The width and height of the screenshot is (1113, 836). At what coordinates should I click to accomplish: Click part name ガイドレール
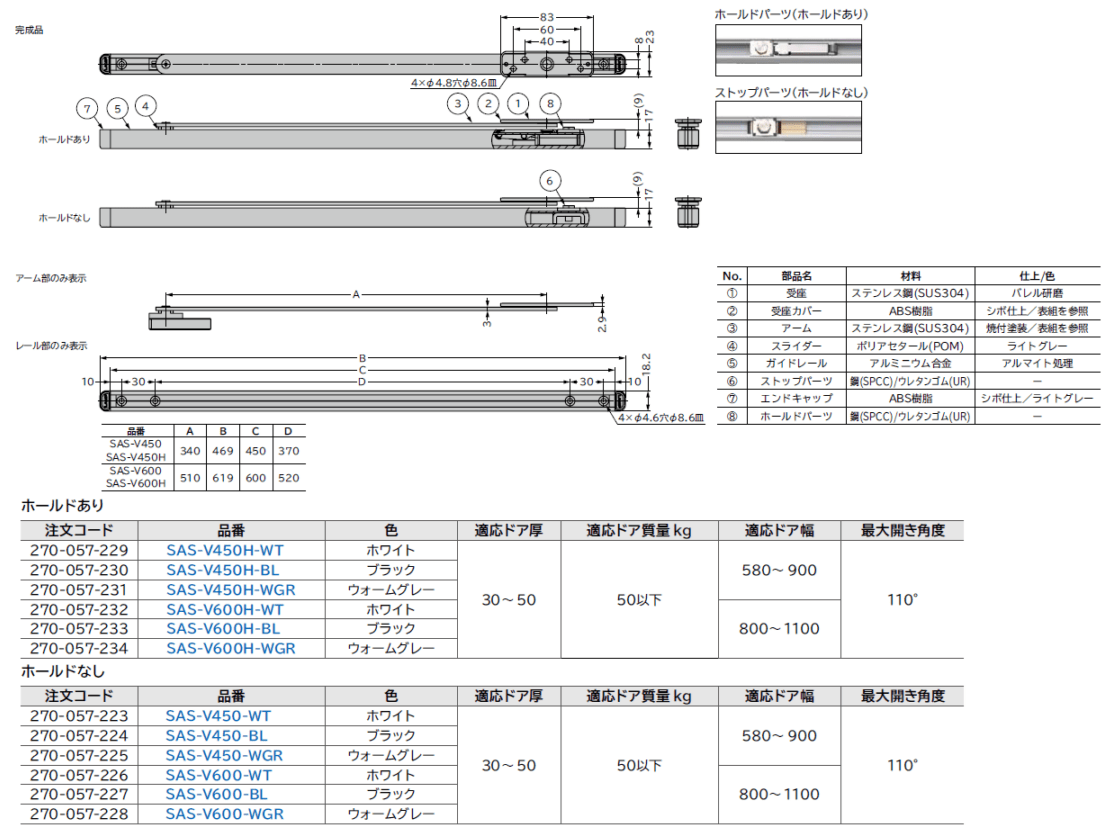click(796, 363)
